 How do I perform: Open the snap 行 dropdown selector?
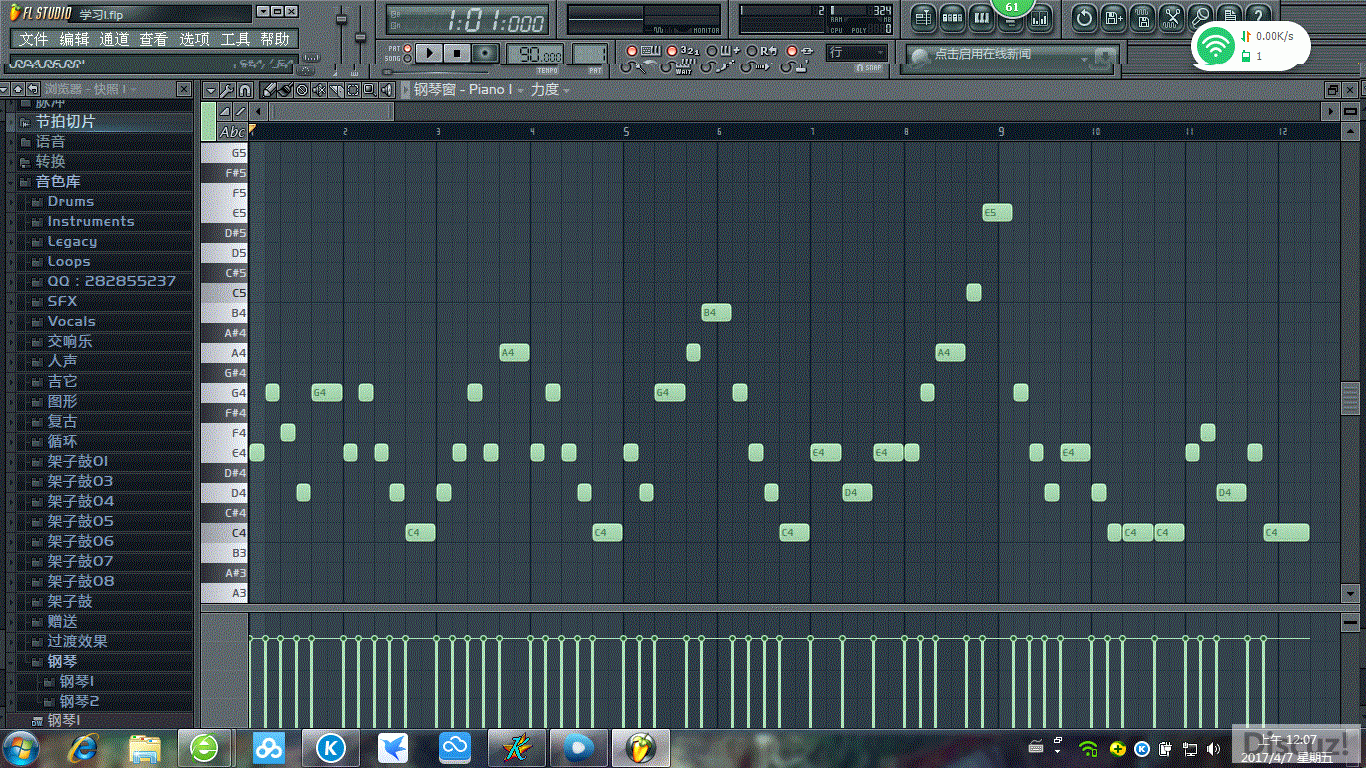tap(856, 53)
